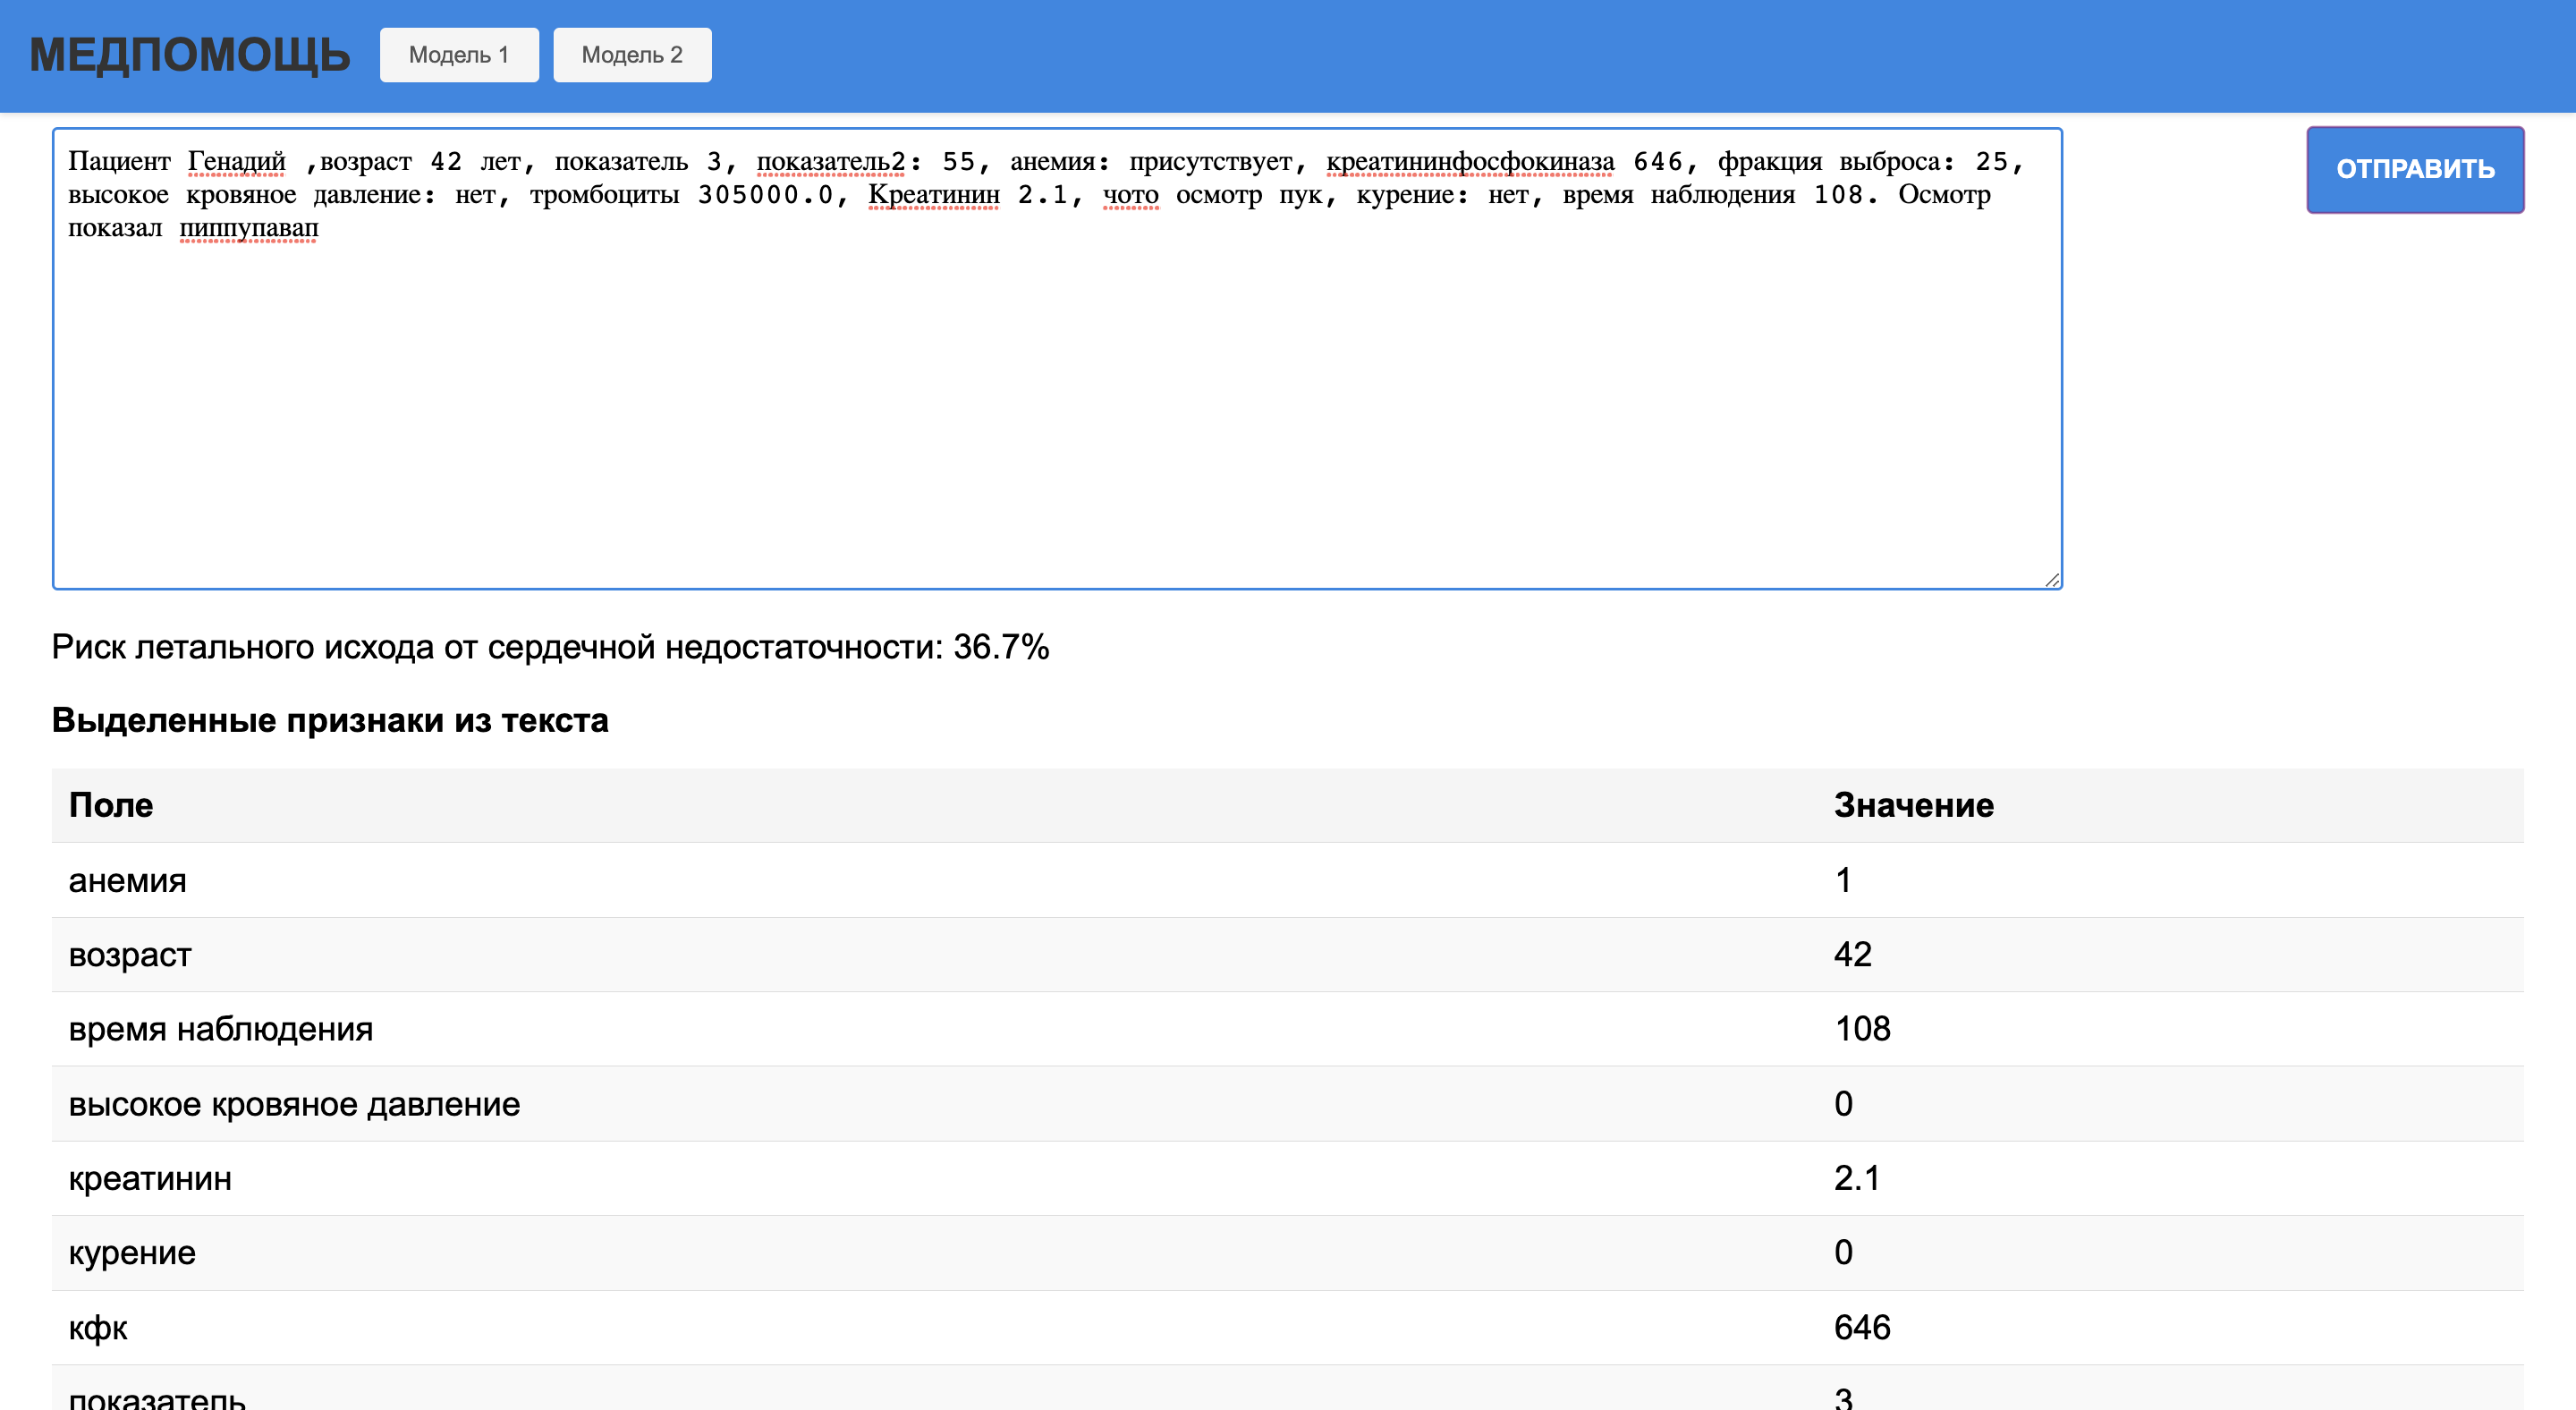Viewport: 2576px width, 1410px height.
Task: Switch to Модель 2
Action: pos(631,55)
